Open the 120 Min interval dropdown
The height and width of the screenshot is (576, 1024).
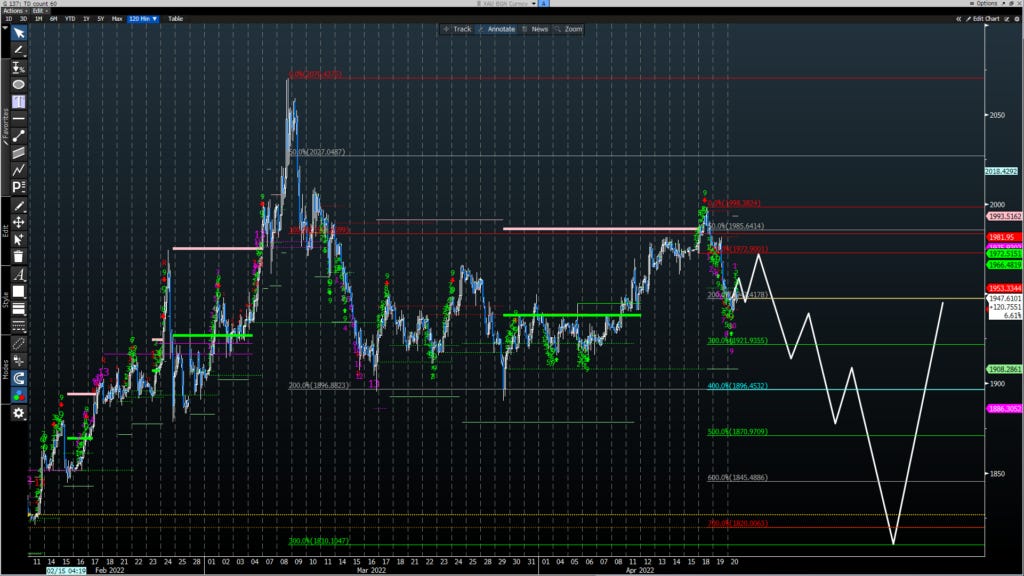pos(143,19)
